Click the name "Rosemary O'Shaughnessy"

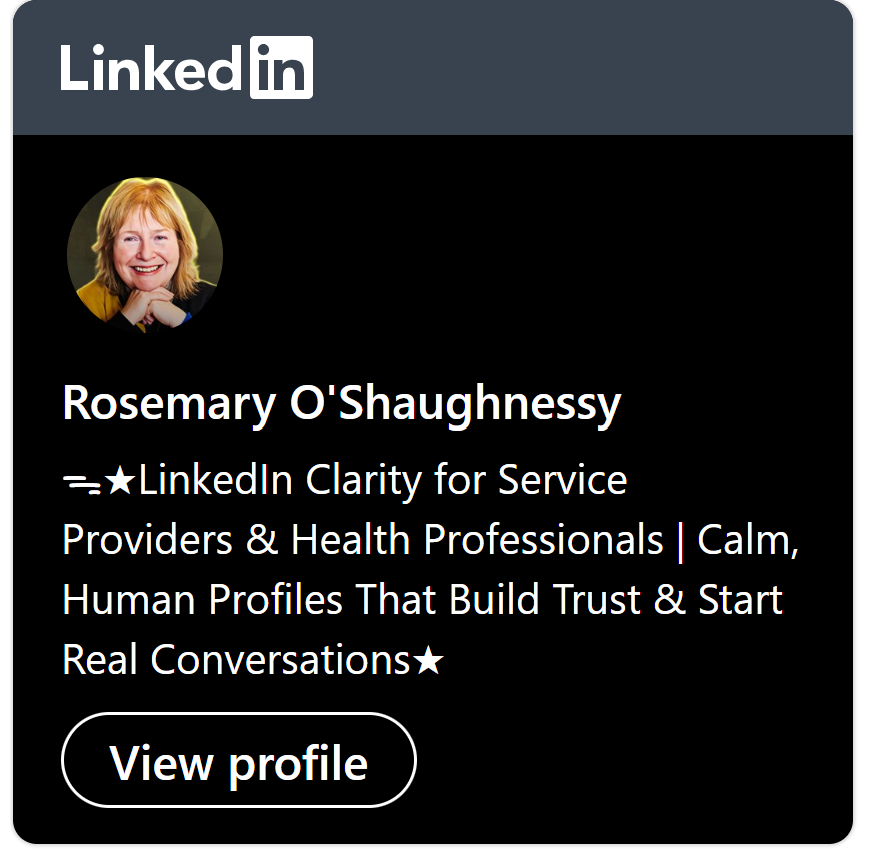(342, 404)
